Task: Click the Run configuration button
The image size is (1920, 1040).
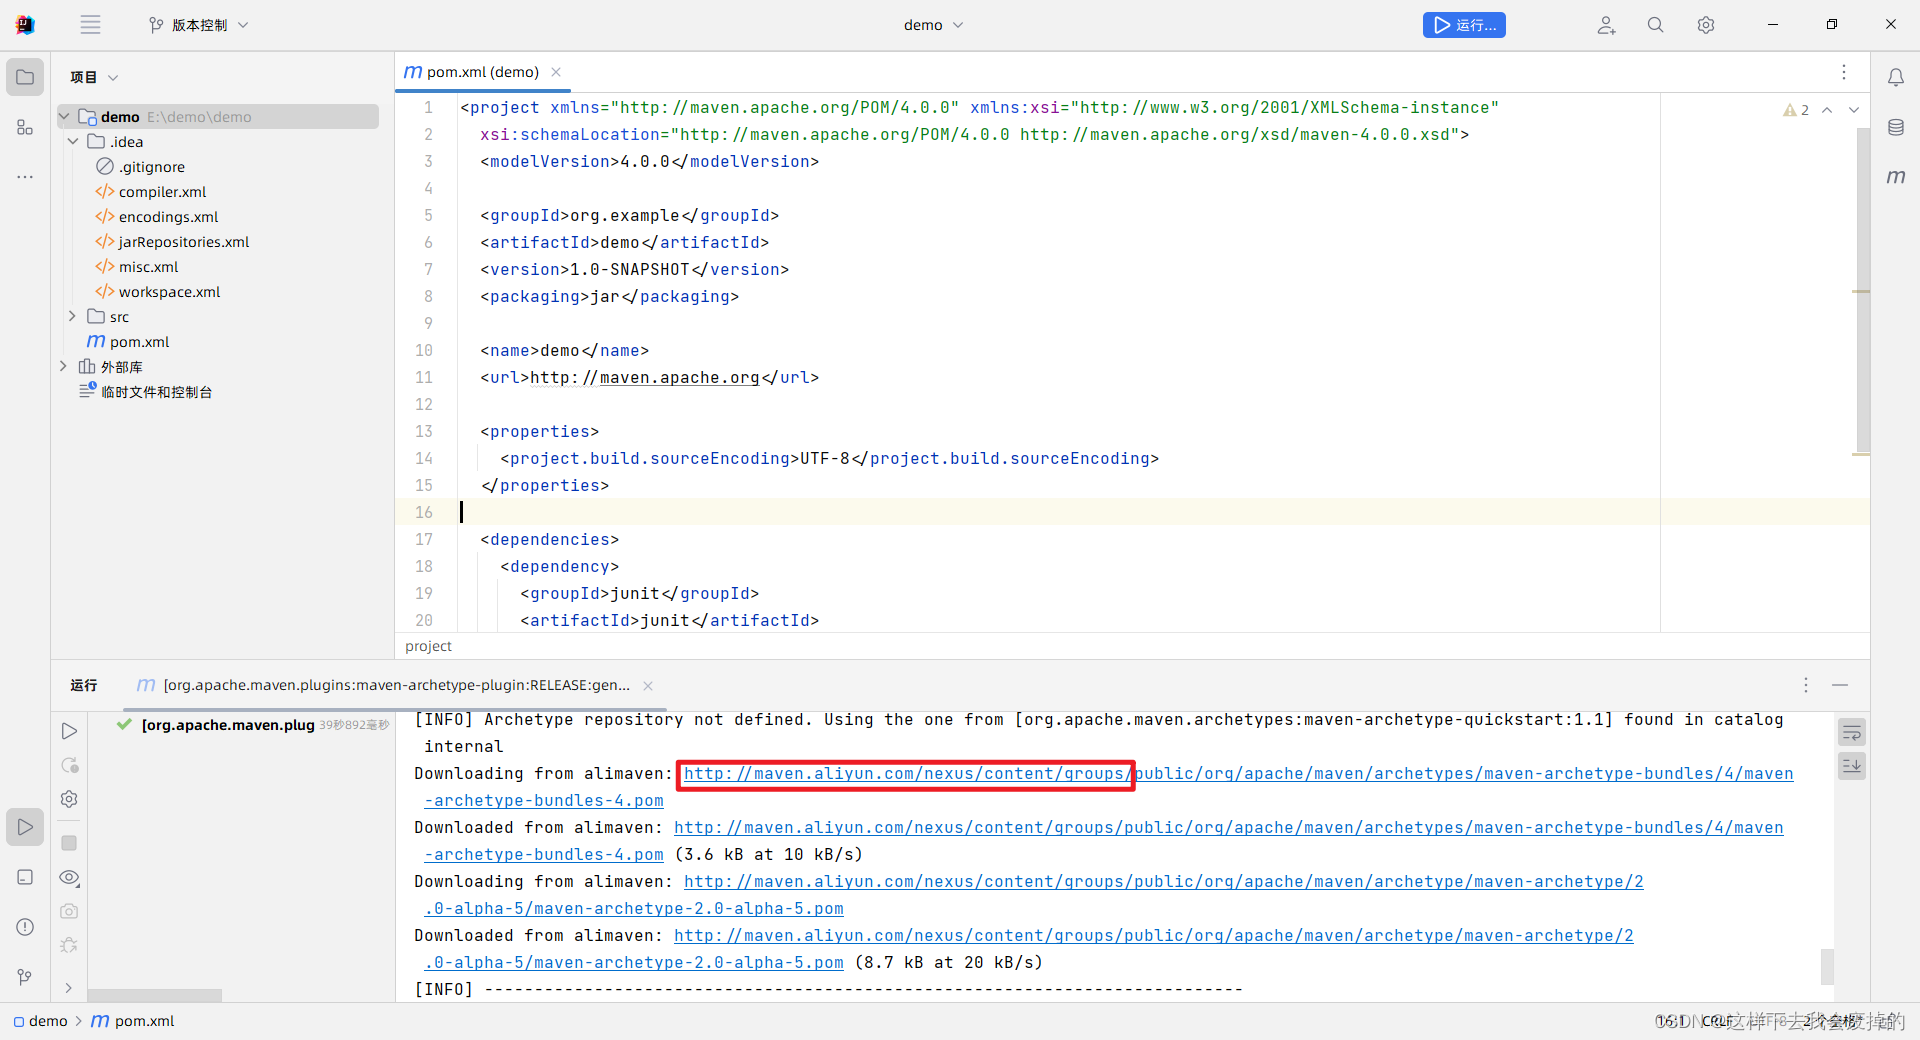Action: tap(1464, 25)
